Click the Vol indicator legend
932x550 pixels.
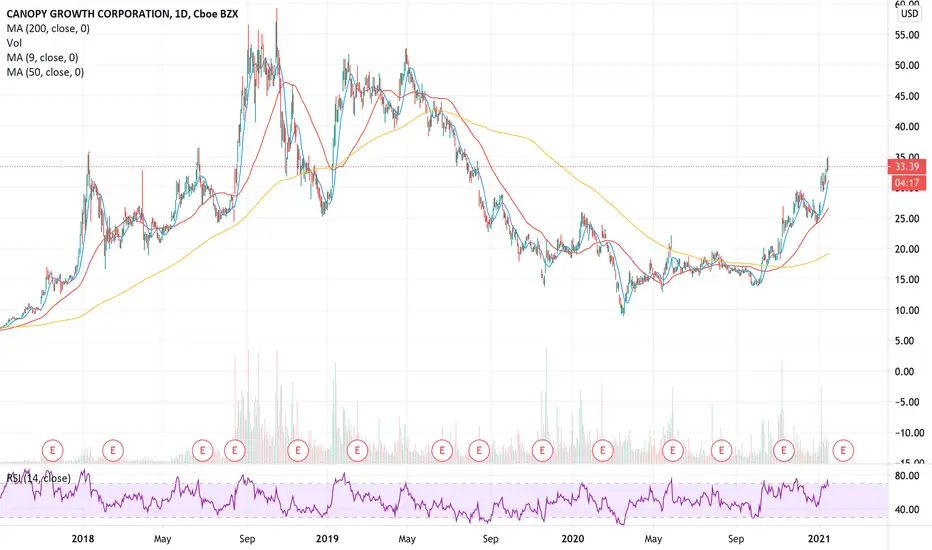coord(14,43)
